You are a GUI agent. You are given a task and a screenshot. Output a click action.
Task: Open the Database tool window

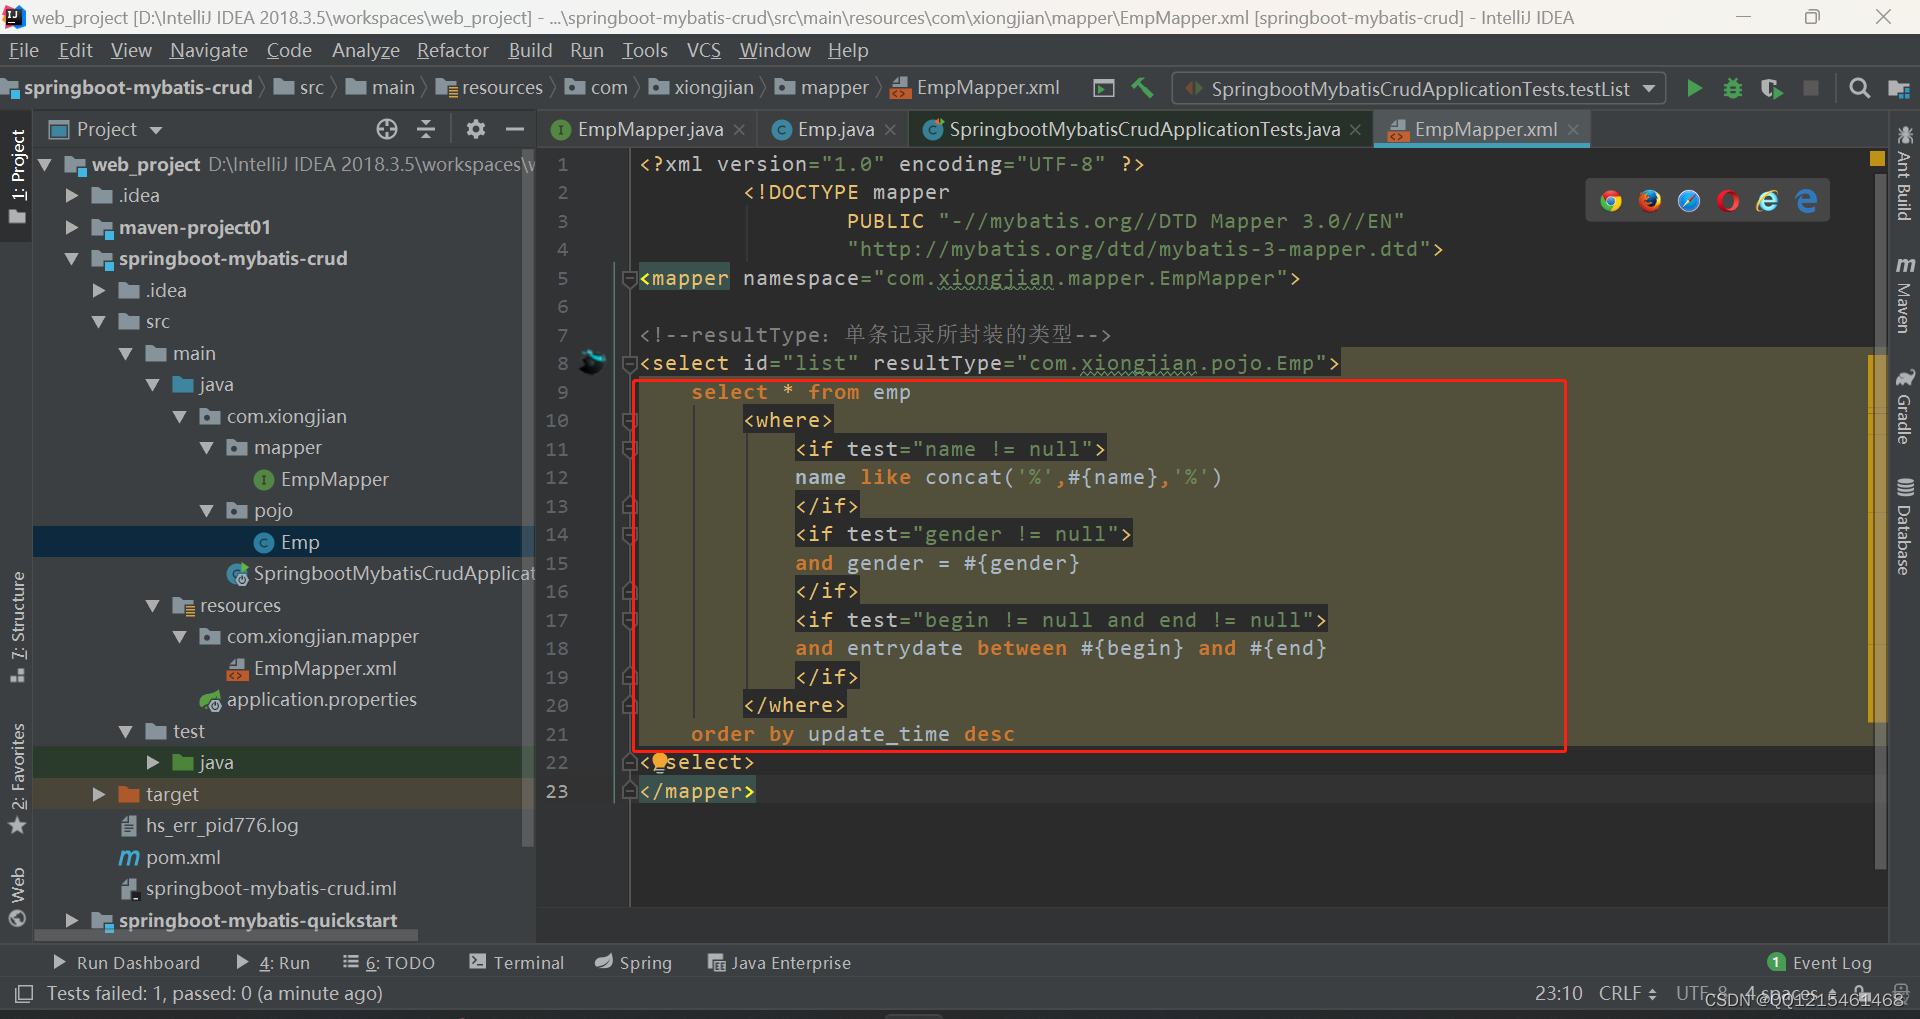pos(1905,527)
